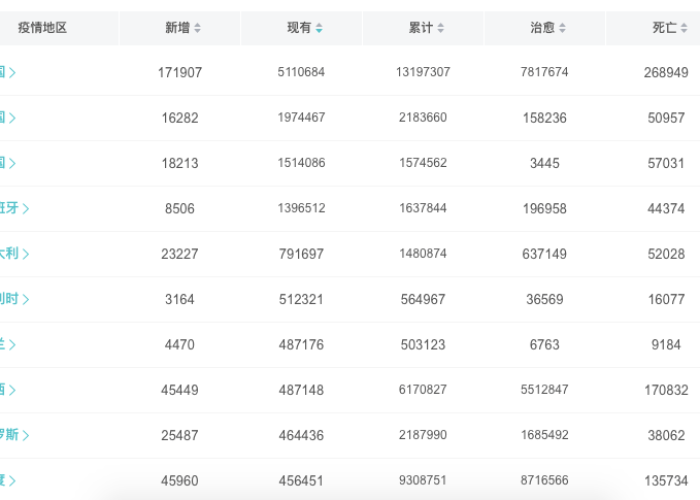Image resolution: width=700 pixels, height=500 pixels.
Task: Click the 现有 header label
Action: (299, 28)
